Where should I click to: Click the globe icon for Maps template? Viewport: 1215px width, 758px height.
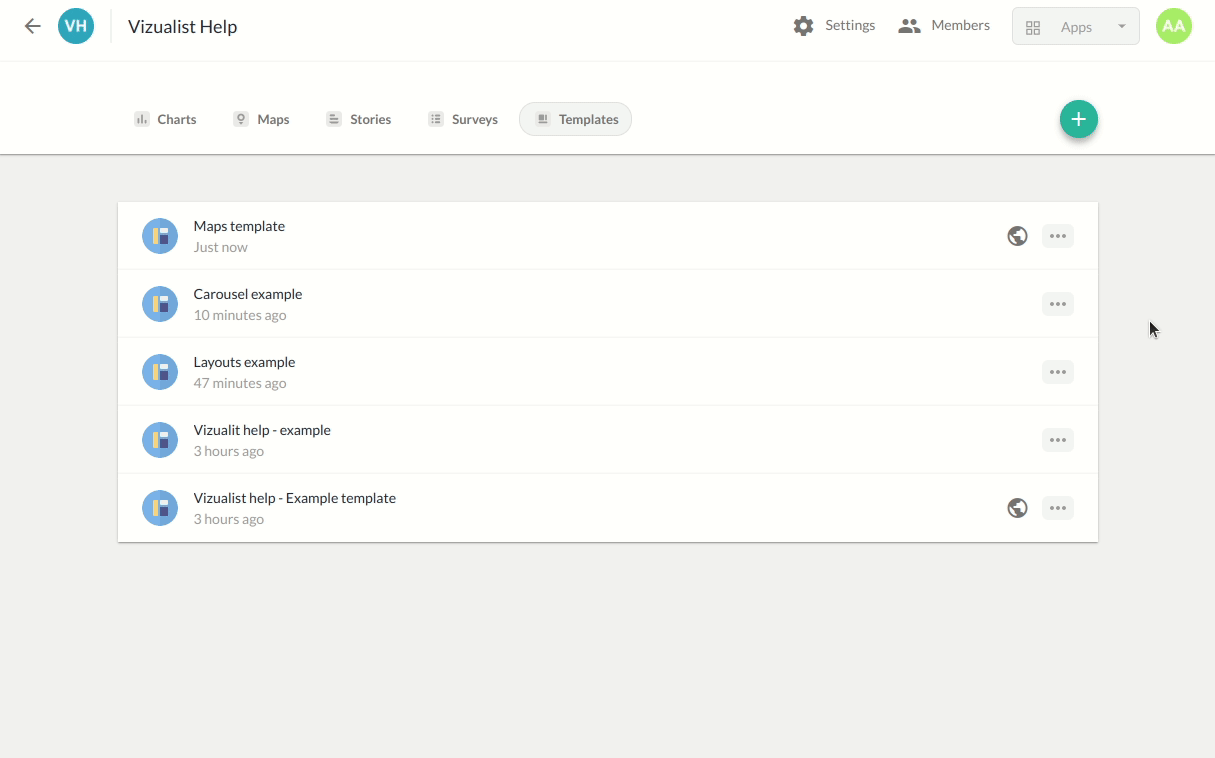coord(1017,237)
